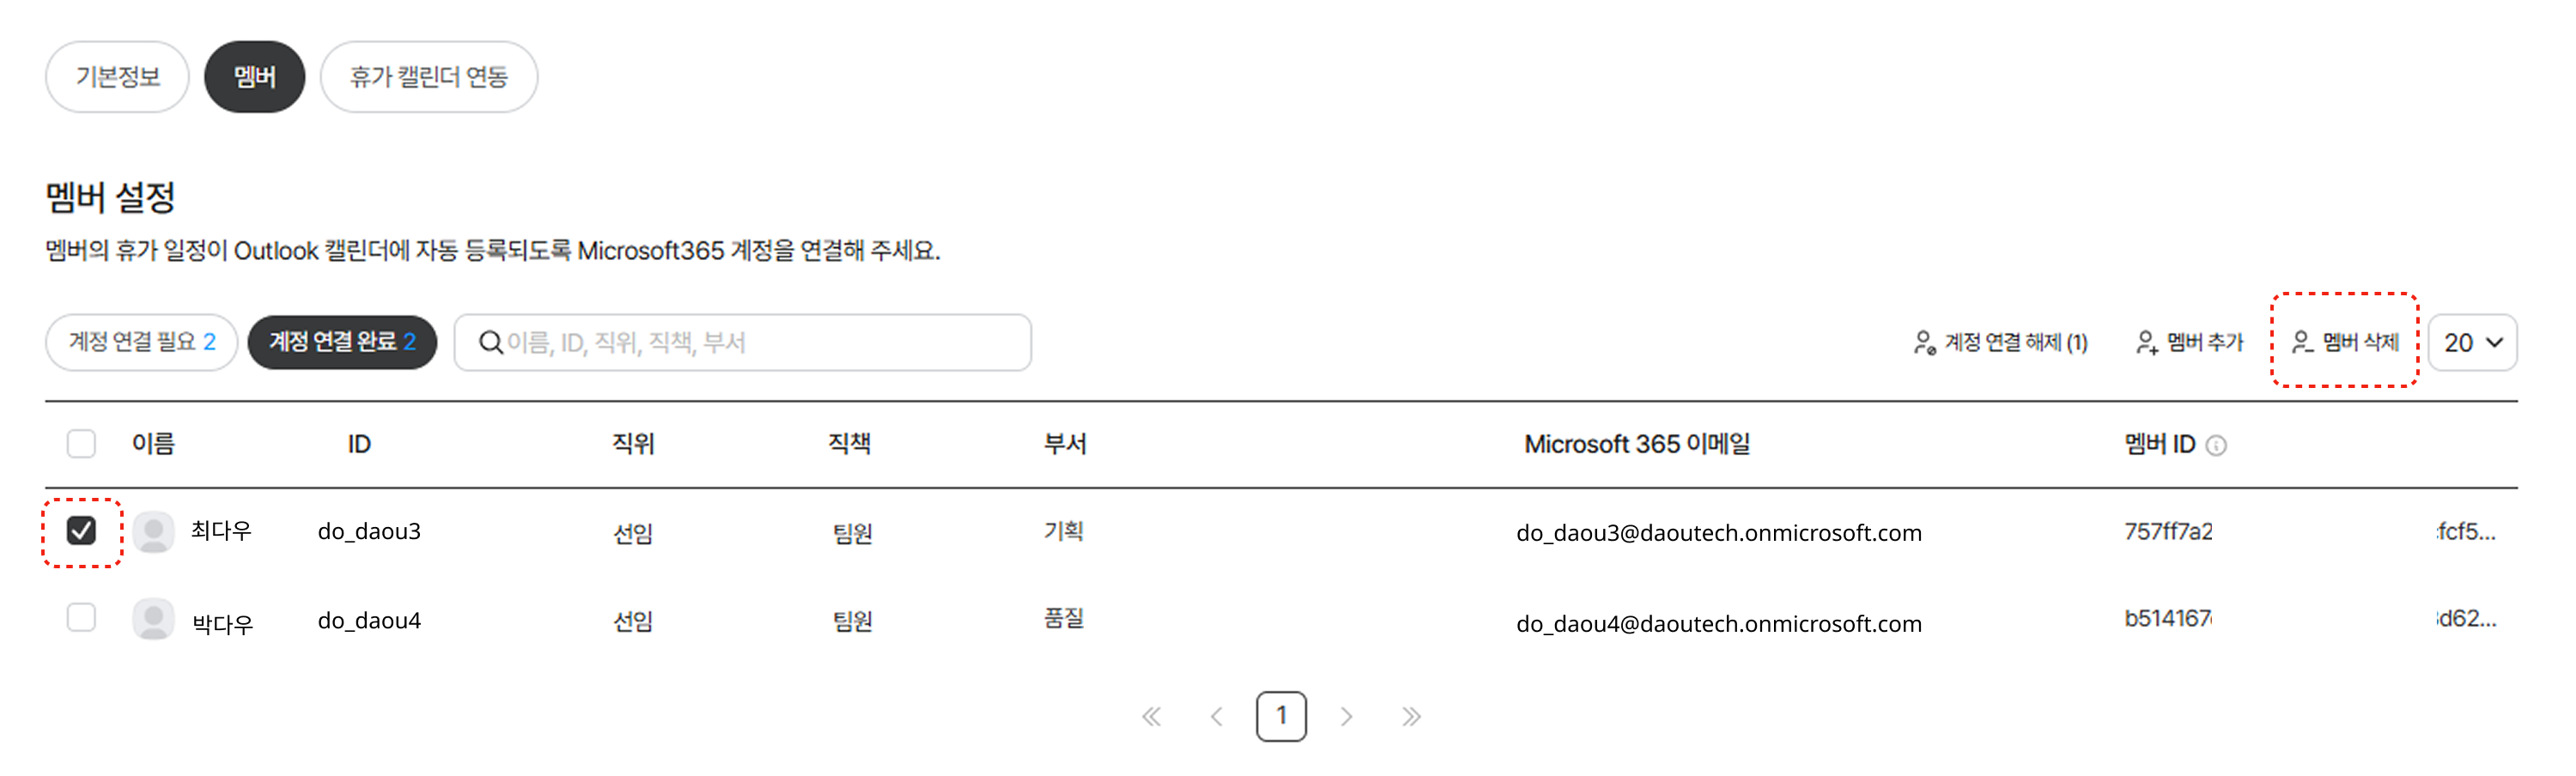The height and width of the screenshot is (776, 2576).
Task: Toggle the select-all header checkbox
Action: pyautogui.click(x=81, y=444)
